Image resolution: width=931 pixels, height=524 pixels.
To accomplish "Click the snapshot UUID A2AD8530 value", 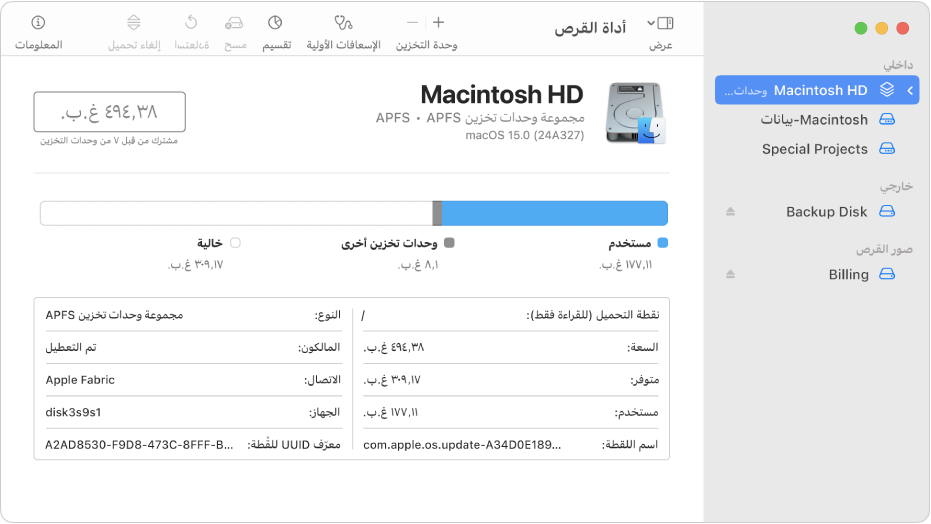I will point(140,444).
